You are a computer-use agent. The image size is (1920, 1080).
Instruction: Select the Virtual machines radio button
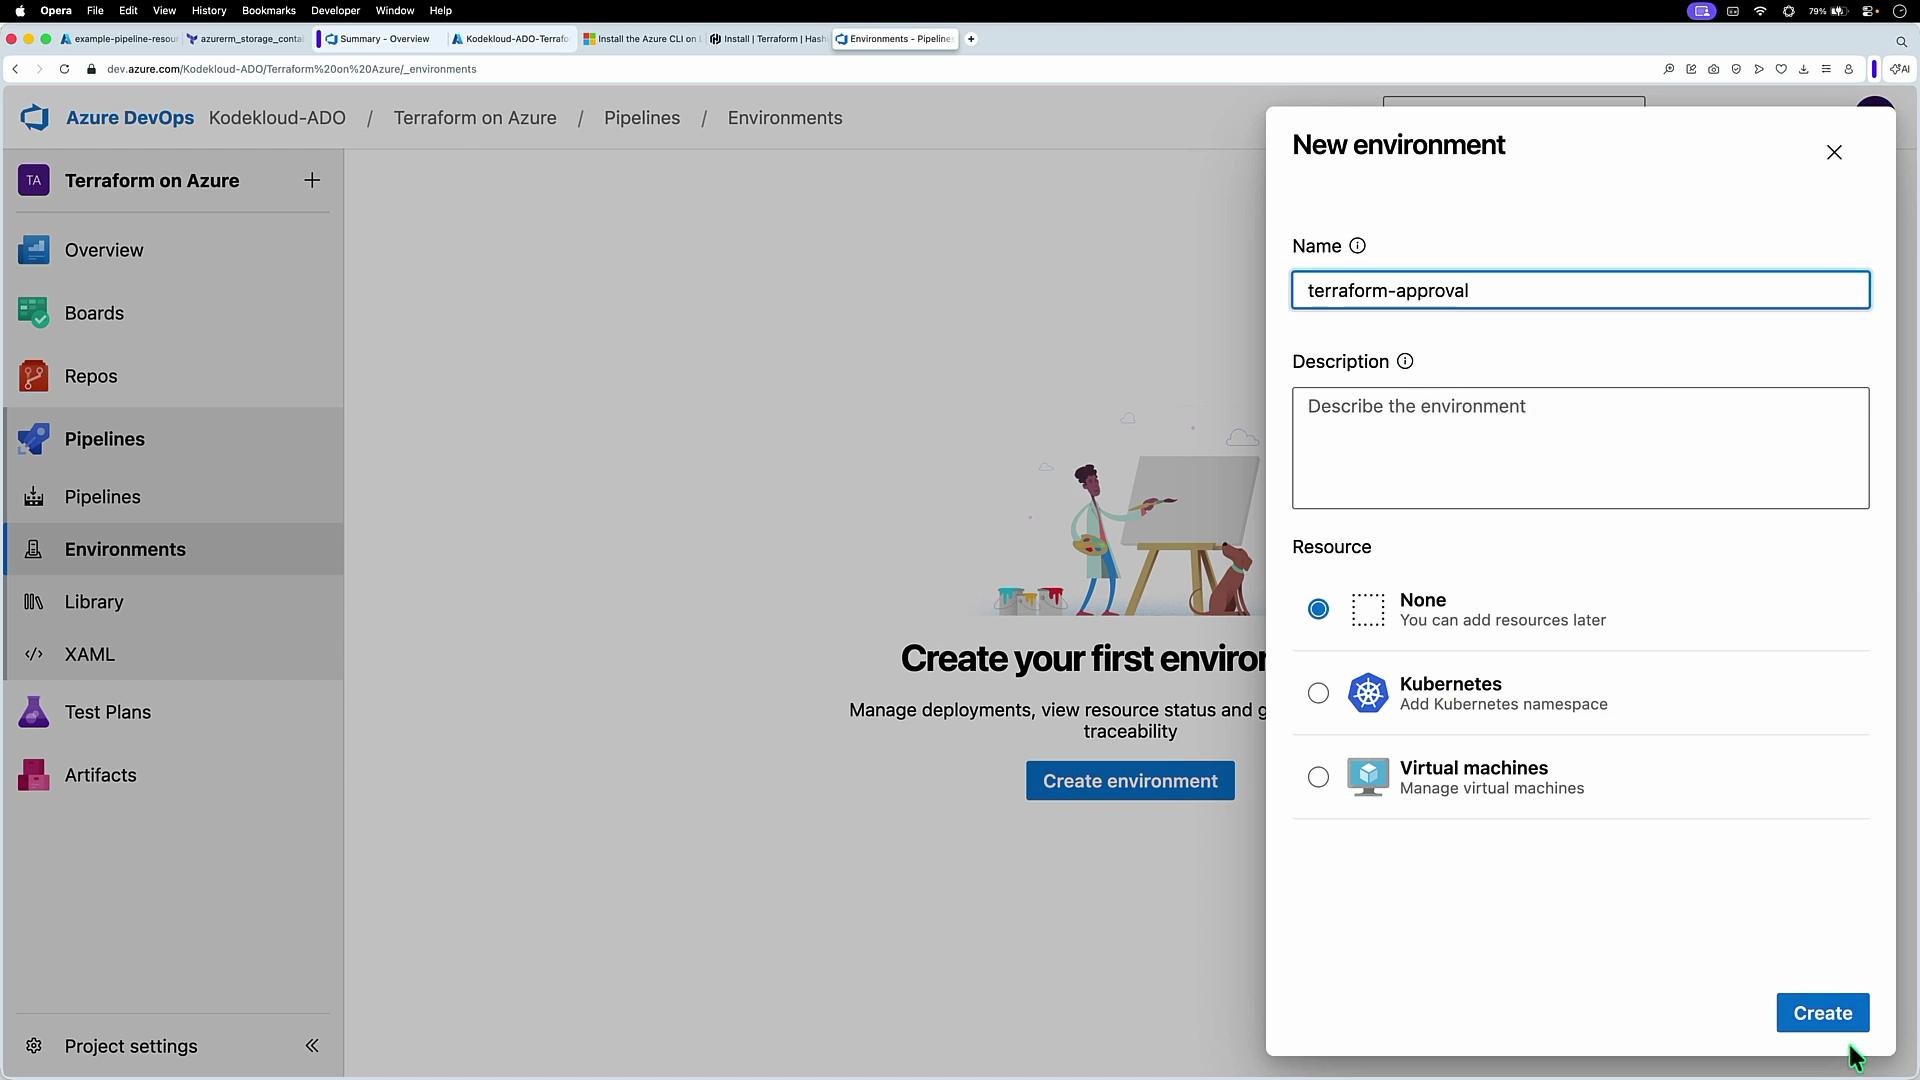1318,777
